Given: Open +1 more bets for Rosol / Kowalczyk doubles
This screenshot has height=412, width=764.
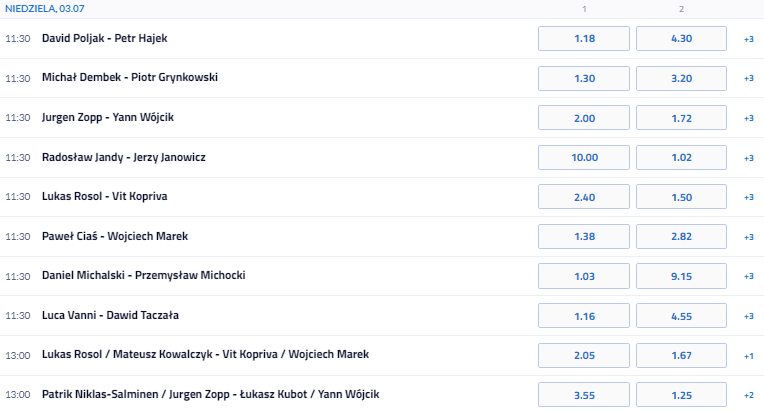Looking at the screenshot, I should [x=748, y=355].
